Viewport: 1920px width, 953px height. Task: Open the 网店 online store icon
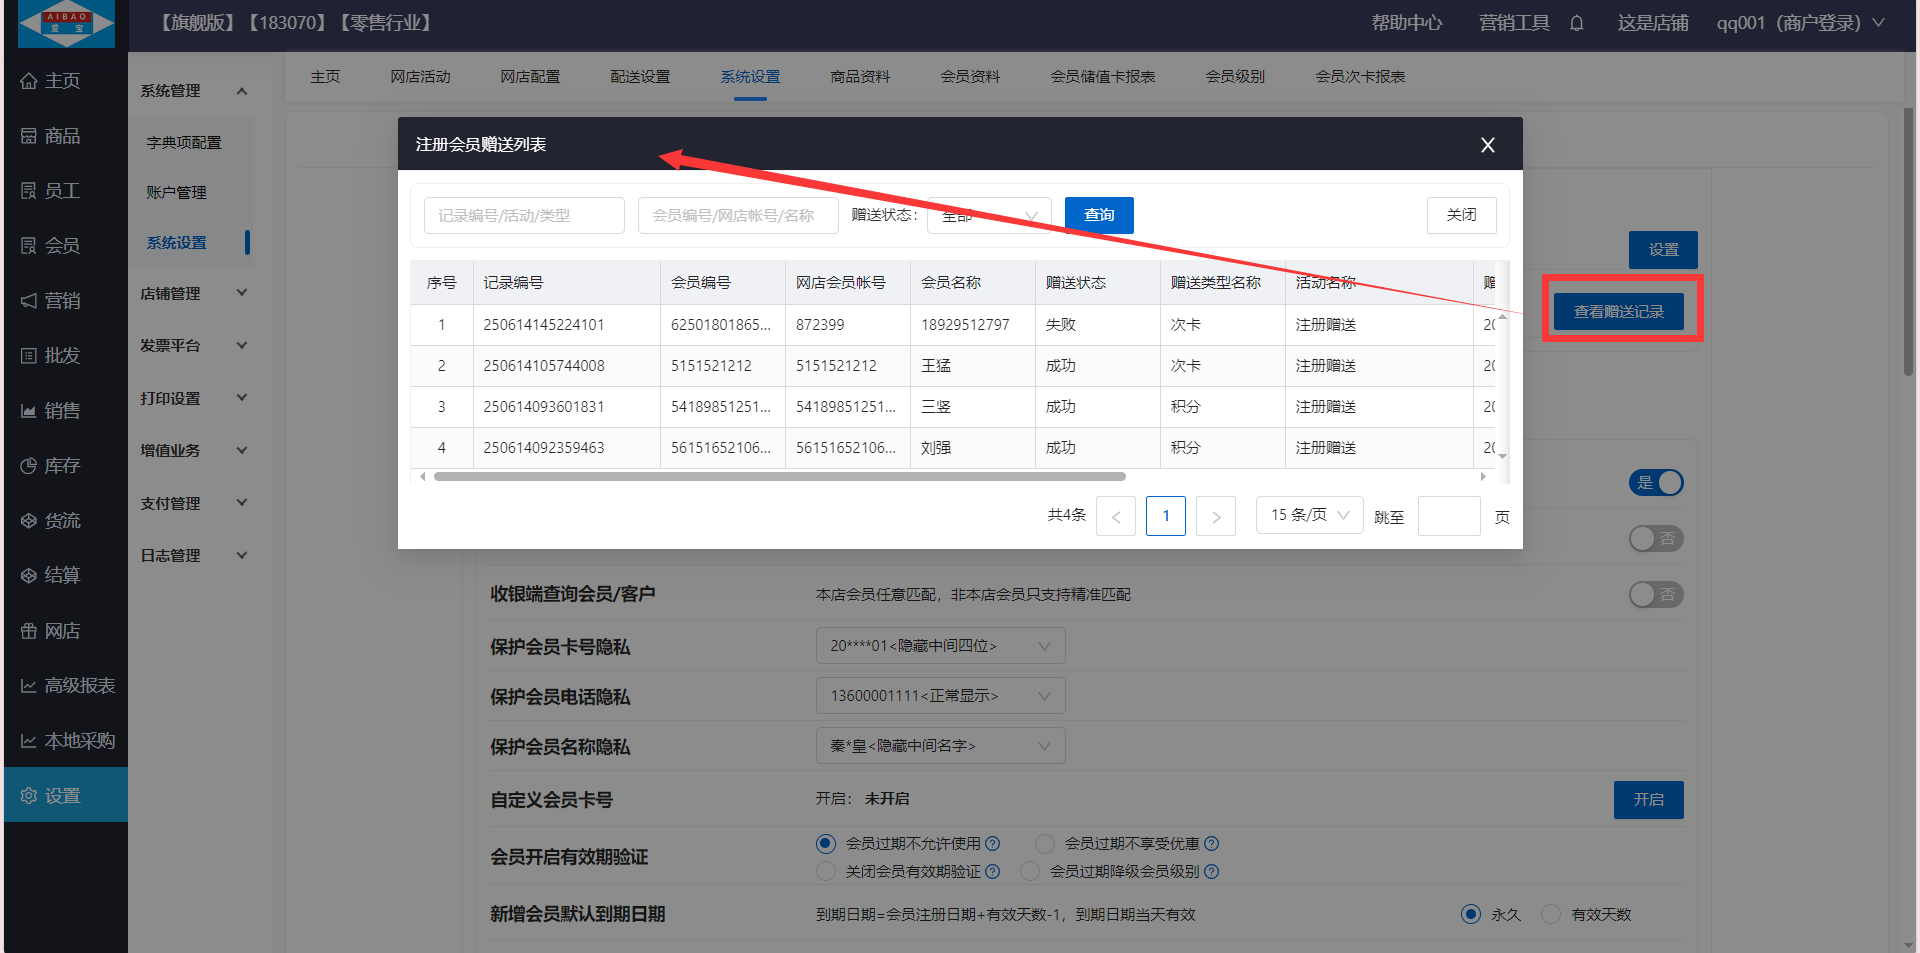point(29,631)
